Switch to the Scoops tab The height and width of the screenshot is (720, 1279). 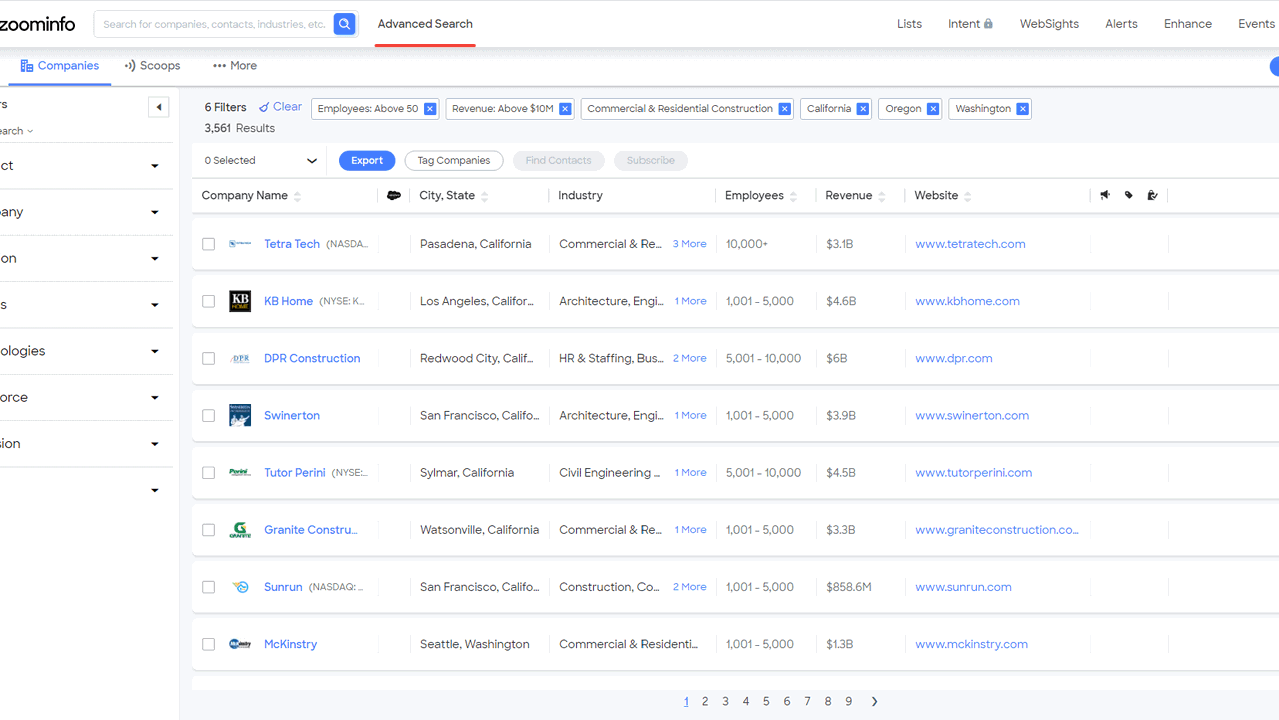[152, 66]
